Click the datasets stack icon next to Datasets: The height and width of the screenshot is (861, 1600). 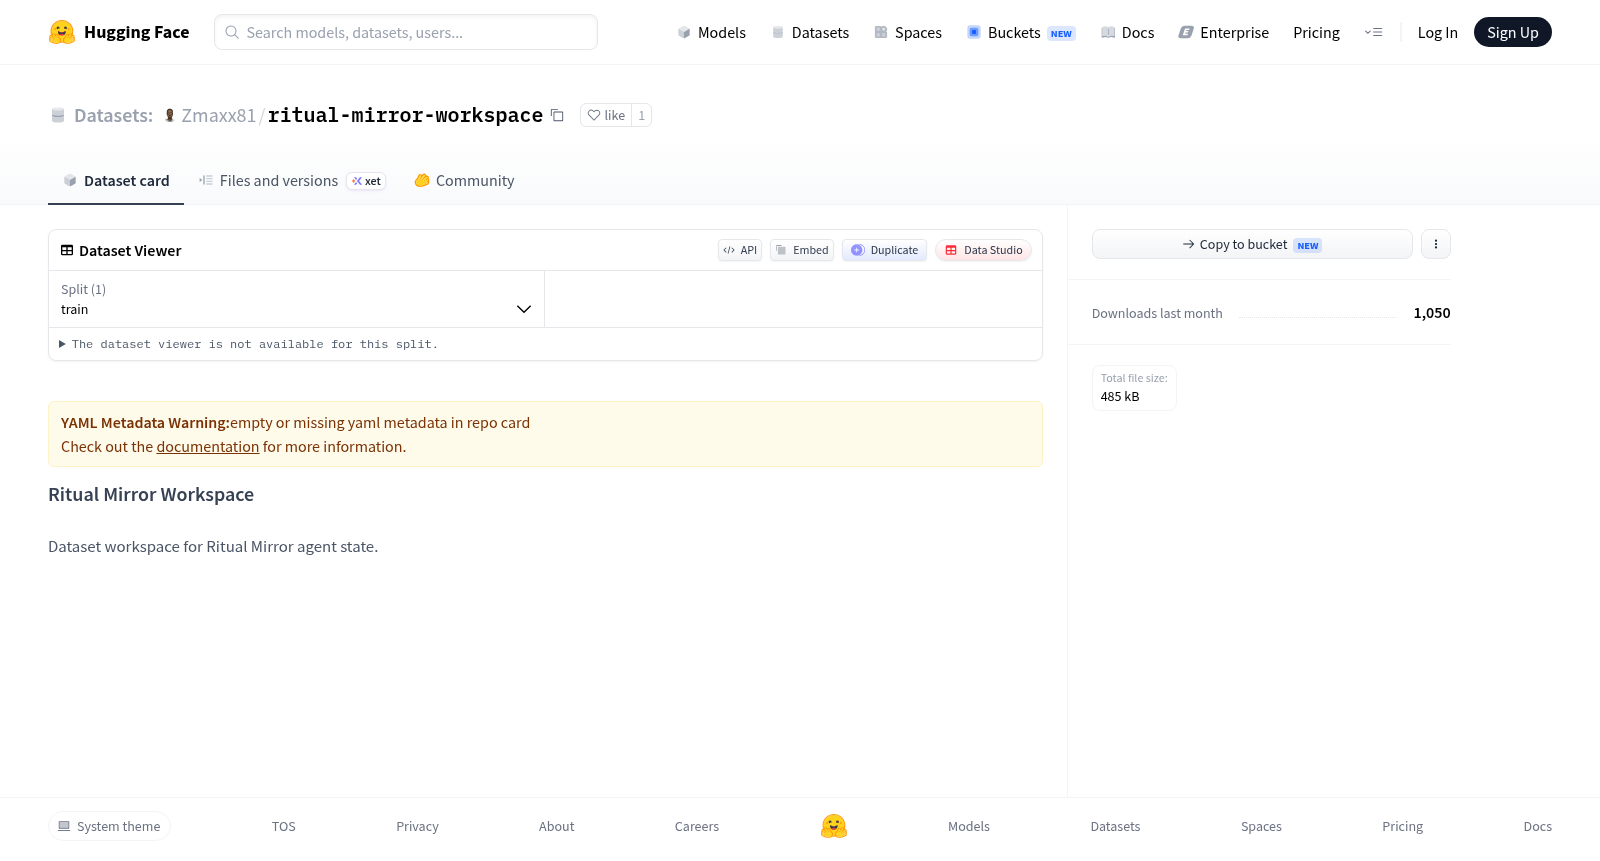[58, 115]
